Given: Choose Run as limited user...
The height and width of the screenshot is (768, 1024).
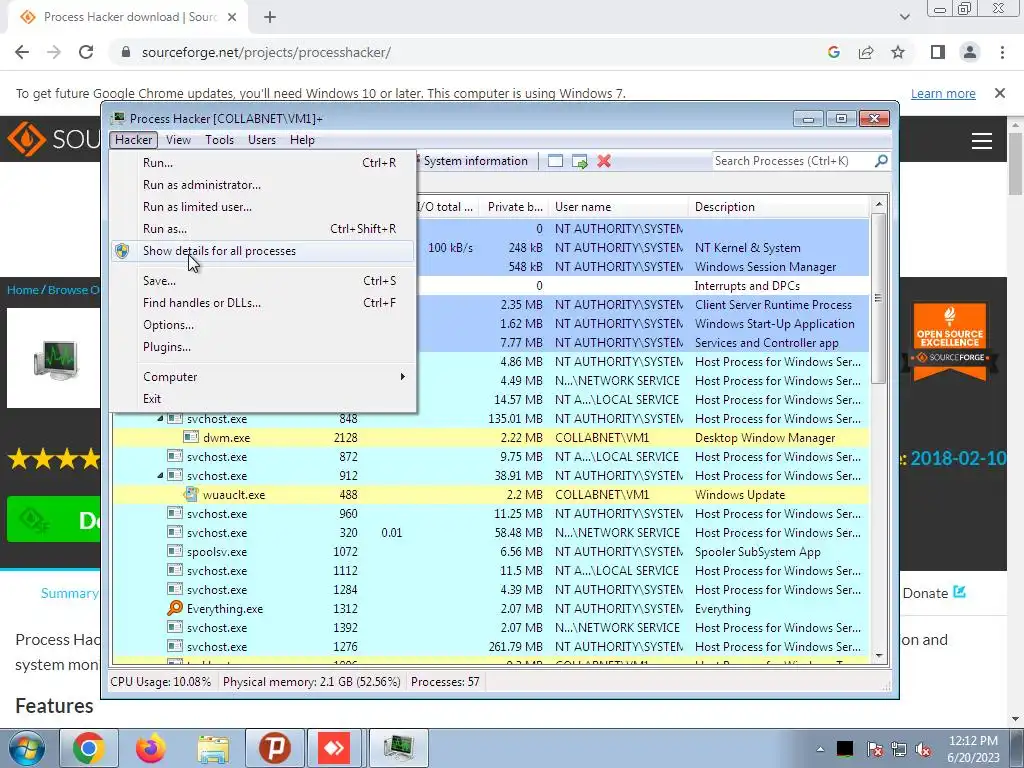Looking at the screenshot, I should [x=263, y=207].
